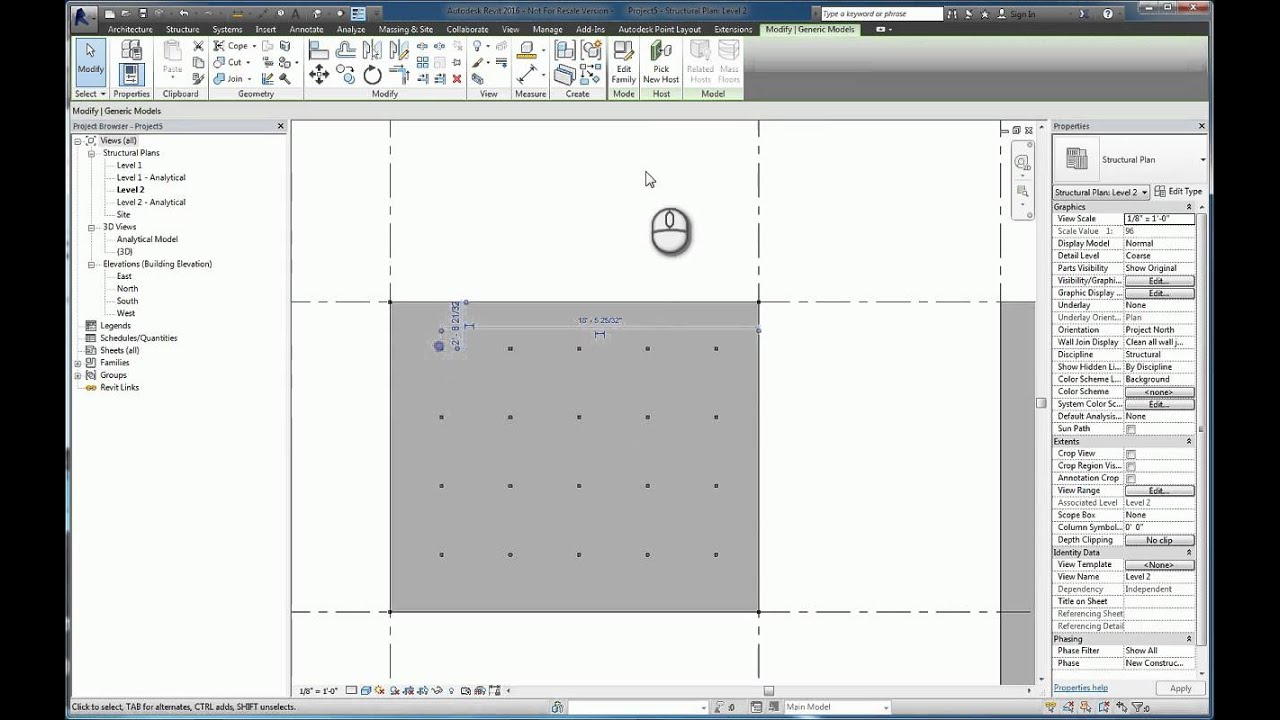Toggle the Sun Path checkbox

[x=1131, y=429]
